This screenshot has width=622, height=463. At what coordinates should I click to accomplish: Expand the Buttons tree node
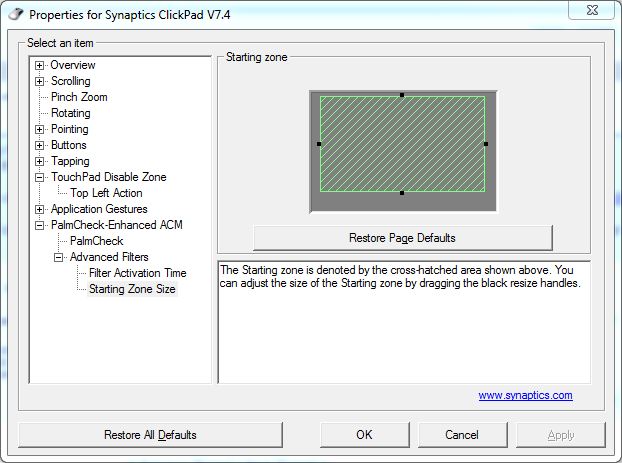click(39, 145)
